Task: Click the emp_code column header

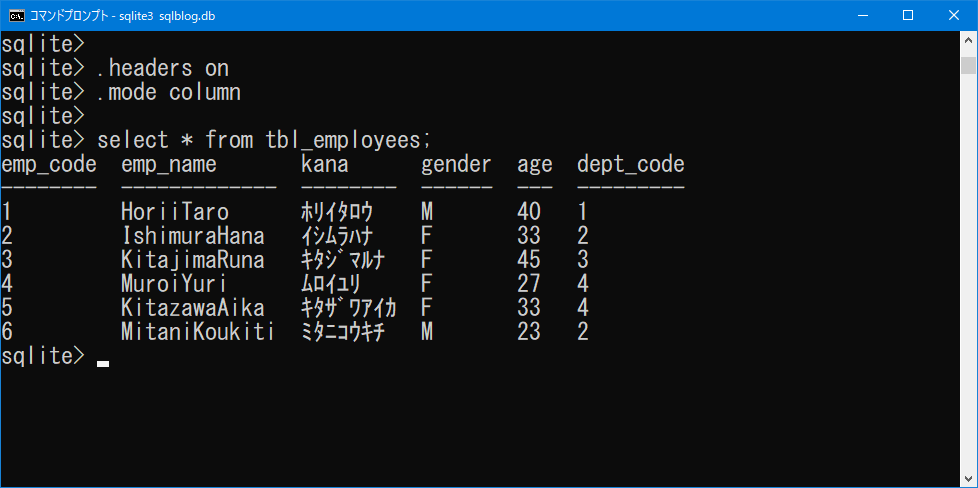Action: [49, 164]
